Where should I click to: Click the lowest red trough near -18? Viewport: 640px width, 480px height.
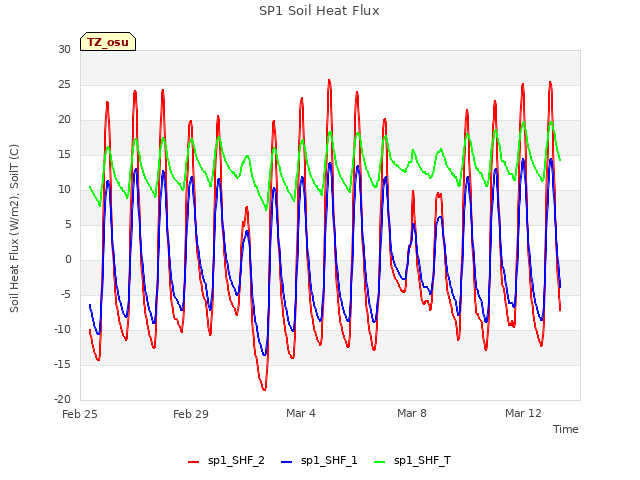(x=264, y=389)
